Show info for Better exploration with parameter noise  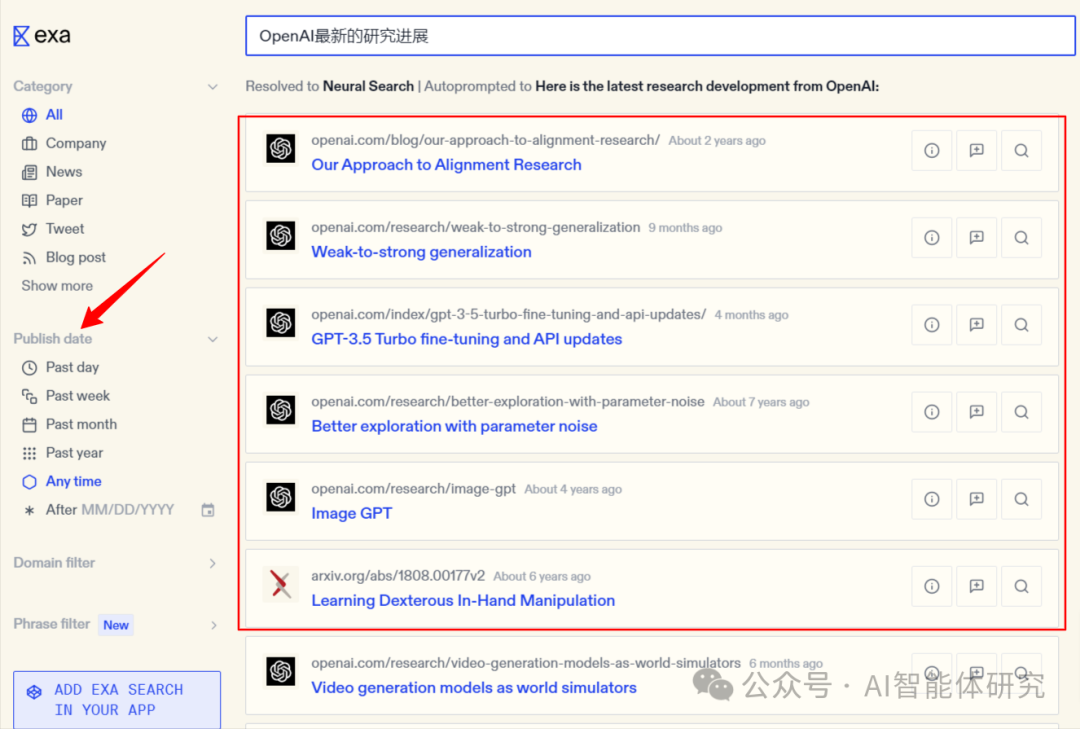pyautogui.click(x=931, y=412)
